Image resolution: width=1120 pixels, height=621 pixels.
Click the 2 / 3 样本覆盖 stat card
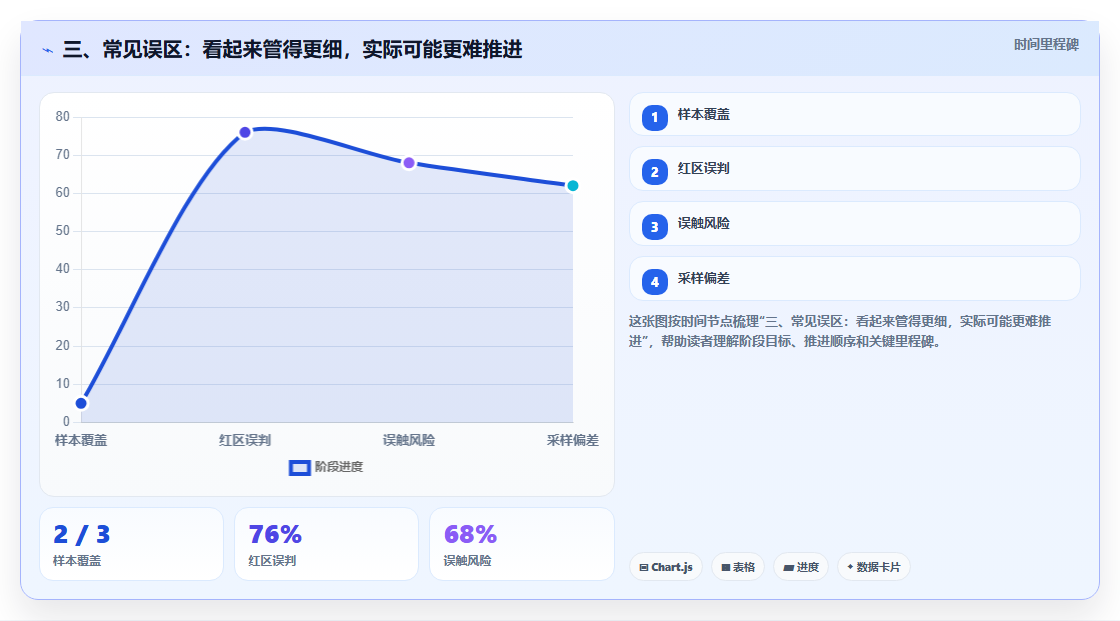pyautogui.click(x=131, y=544)
